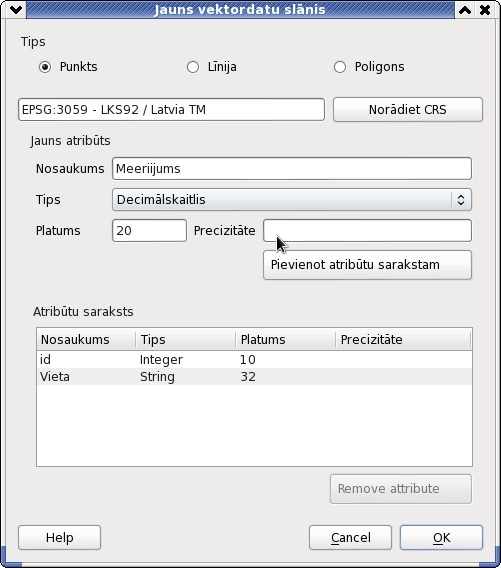Select the id attribute row
Image resolution: width=501 pixels, height=568 pixels.
click(x=254, y=360)
